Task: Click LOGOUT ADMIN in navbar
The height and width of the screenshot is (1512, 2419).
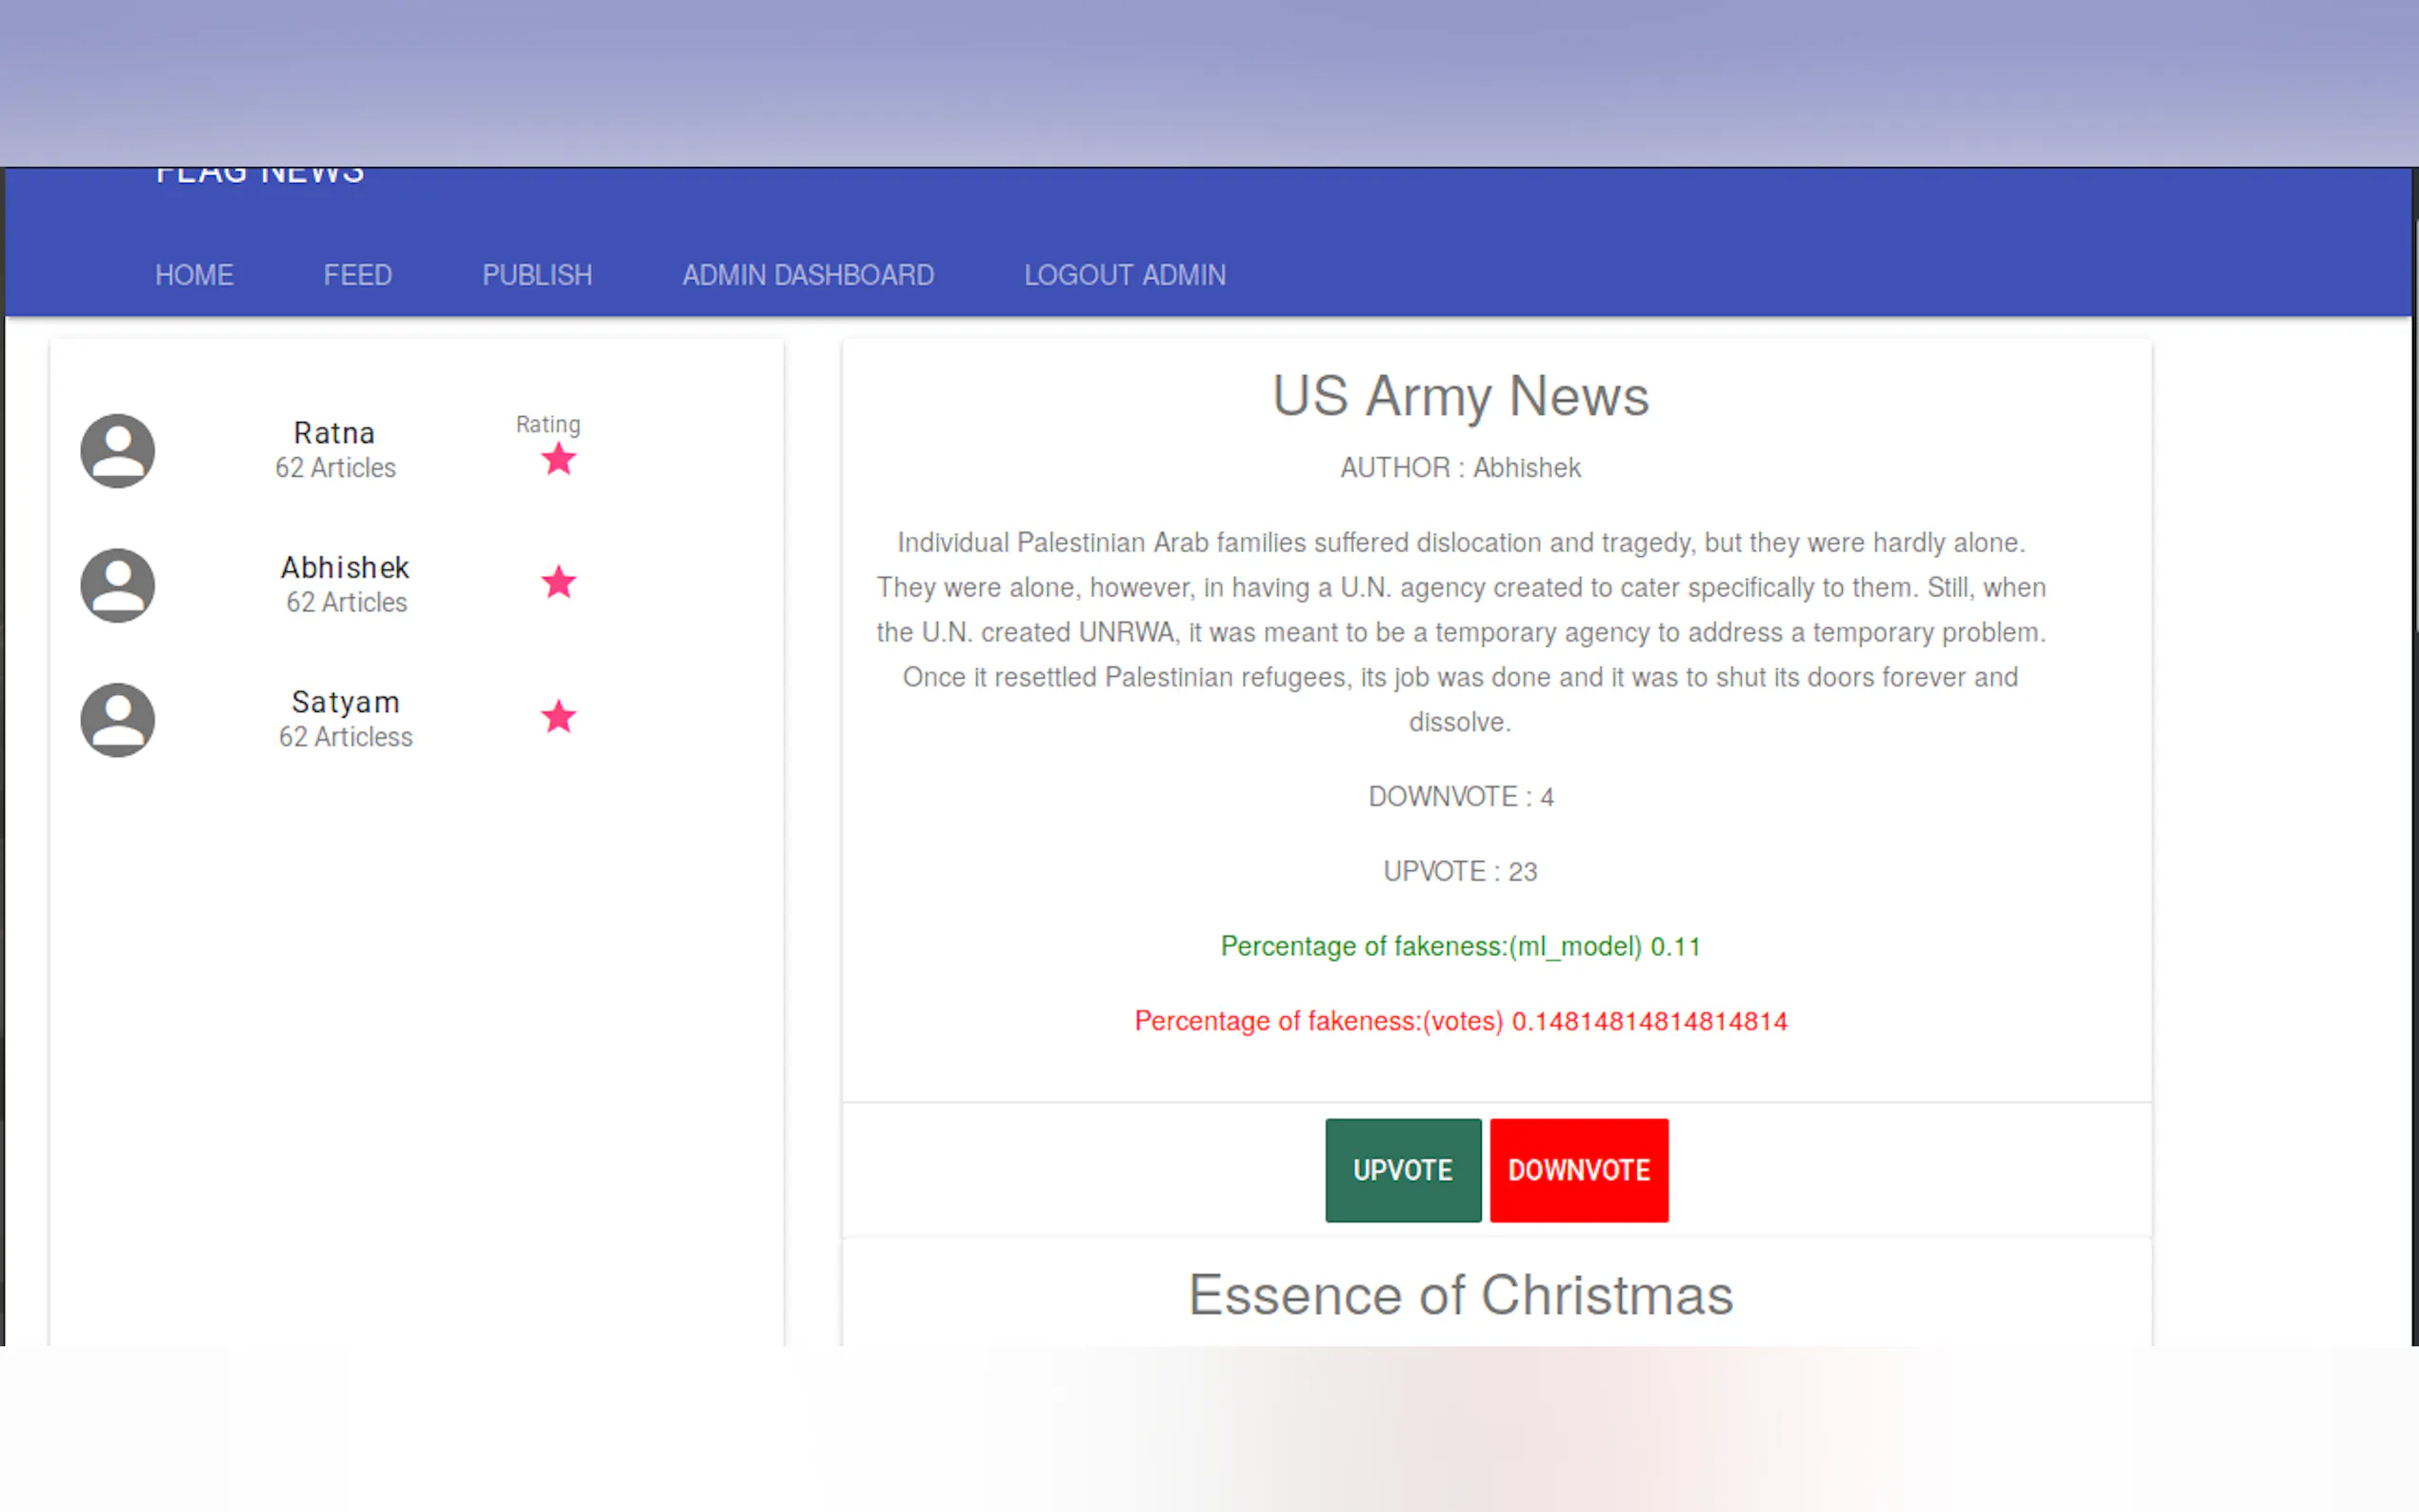Action: (1124, 275)
